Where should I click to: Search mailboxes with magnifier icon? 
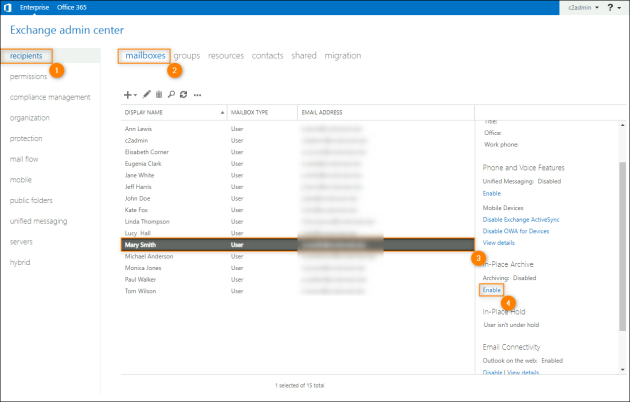point(171,94)
